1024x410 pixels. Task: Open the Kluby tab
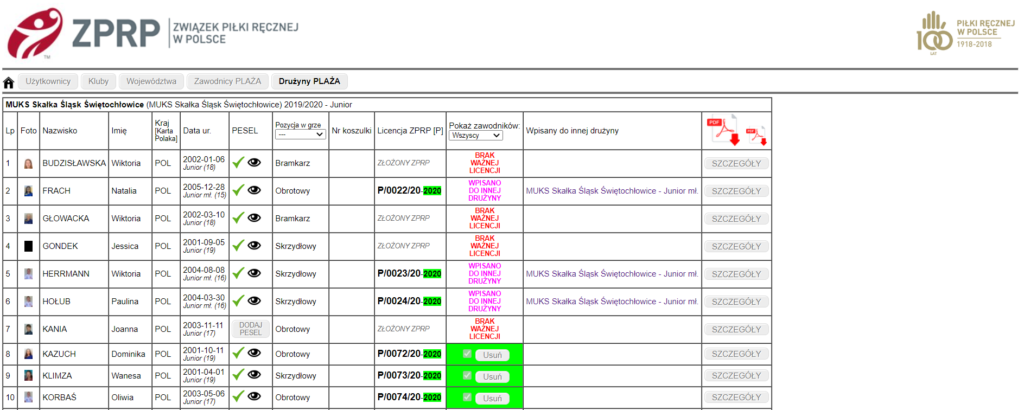[98, 82]
